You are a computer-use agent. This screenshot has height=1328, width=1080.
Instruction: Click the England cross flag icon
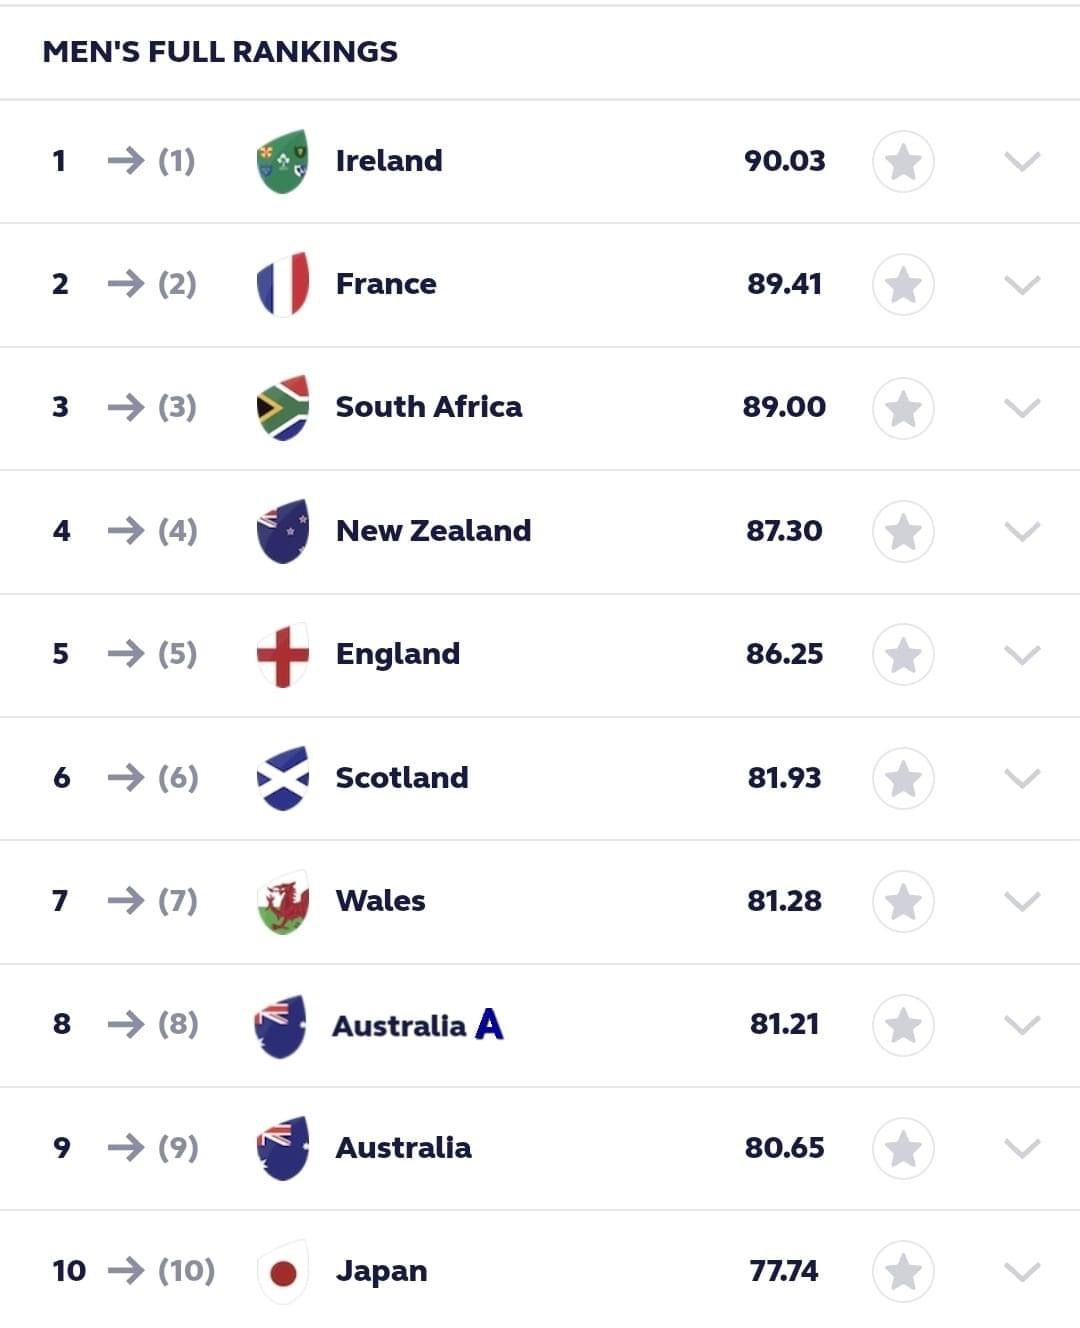coord(283,654)
